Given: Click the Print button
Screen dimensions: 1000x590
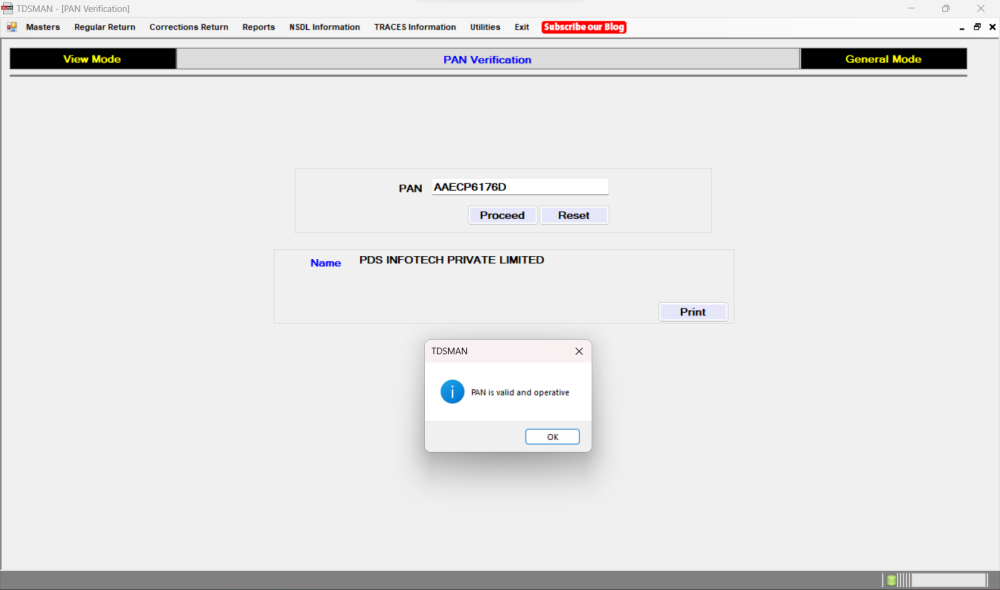Looking at the screenshot, I should pyautogui.click(x=693, y=312).
